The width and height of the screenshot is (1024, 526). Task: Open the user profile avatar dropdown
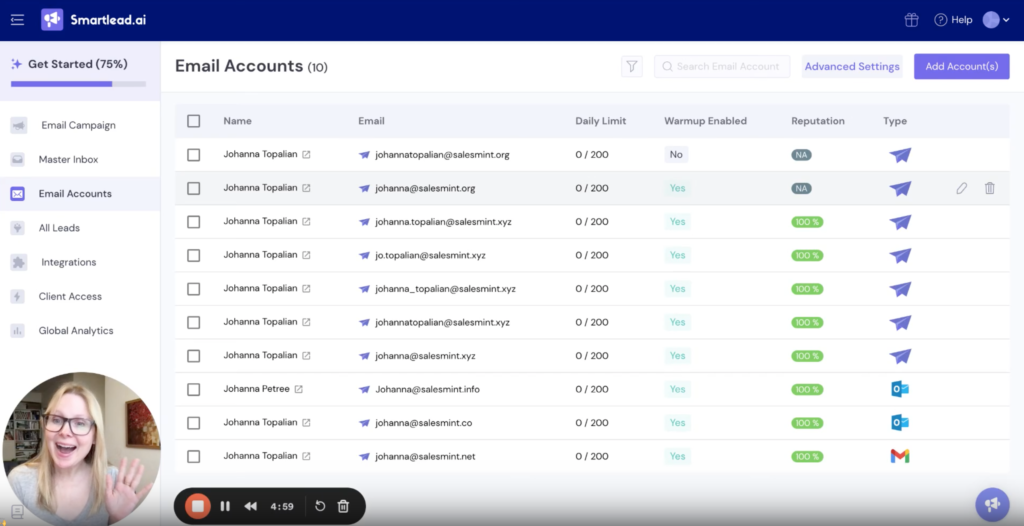pos(996,20)
